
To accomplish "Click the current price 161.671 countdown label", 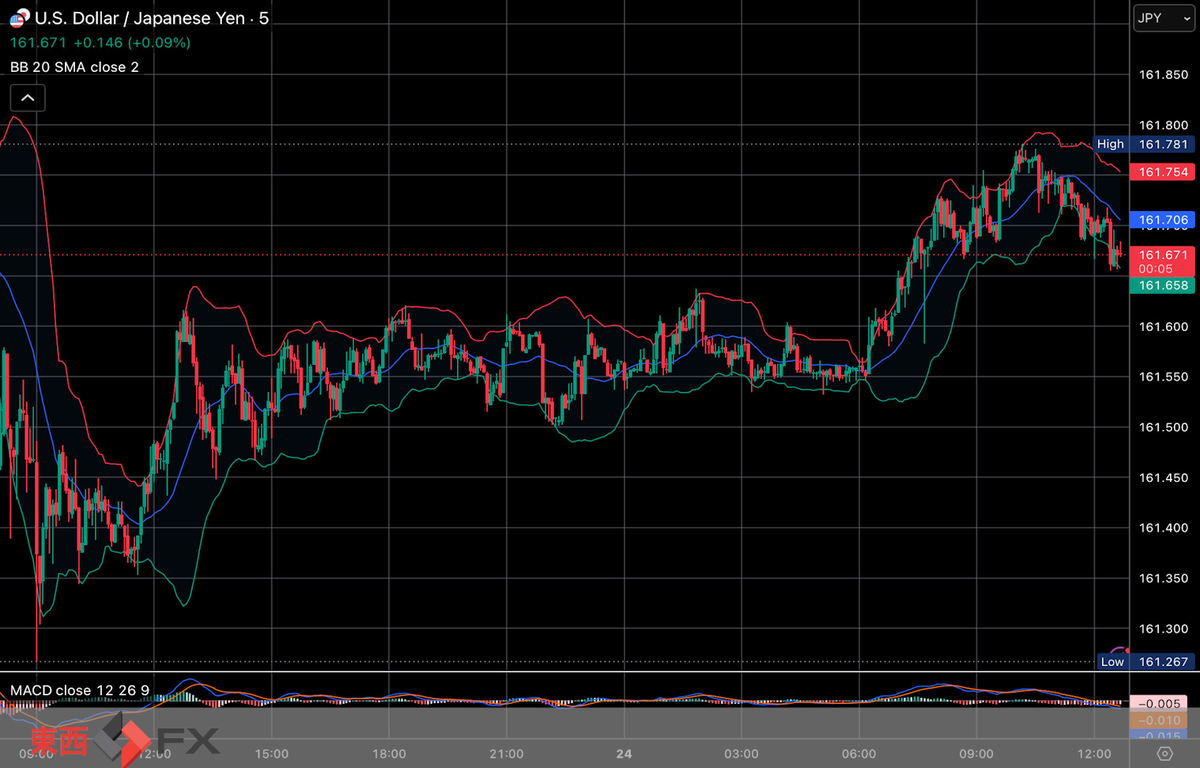I will (x=1161, y=262).
